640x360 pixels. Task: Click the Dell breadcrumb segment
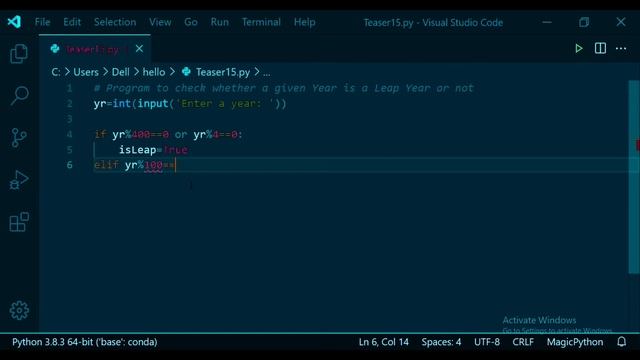(x=121, y=72)
